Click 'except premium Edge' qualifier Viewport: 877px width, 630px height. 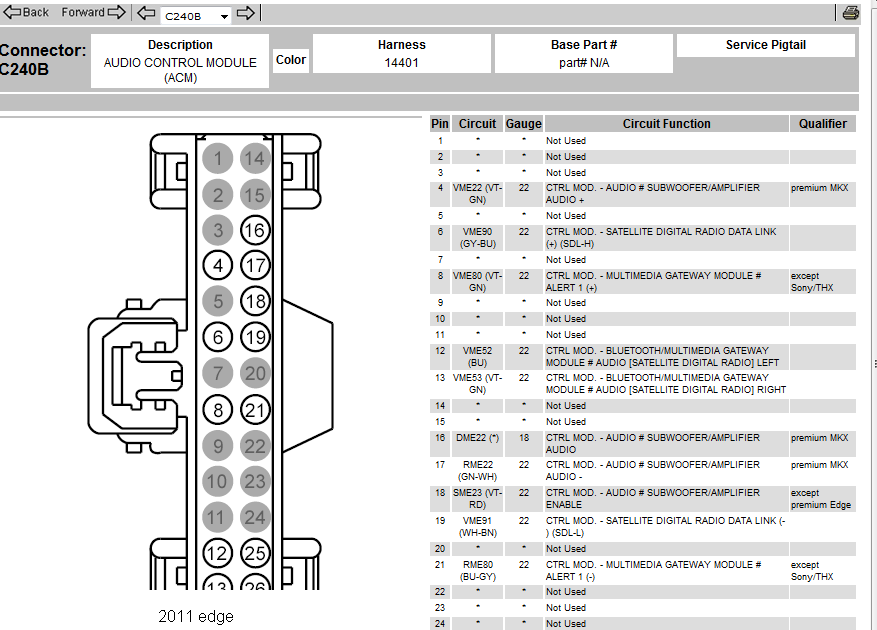821,499
